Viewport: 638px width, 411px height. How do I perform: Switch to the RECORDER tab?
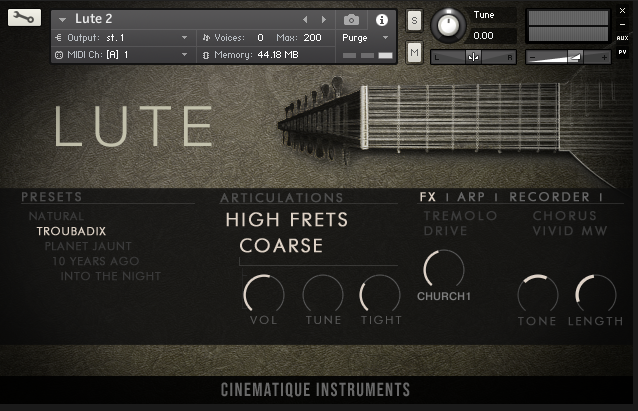point(550,197)
